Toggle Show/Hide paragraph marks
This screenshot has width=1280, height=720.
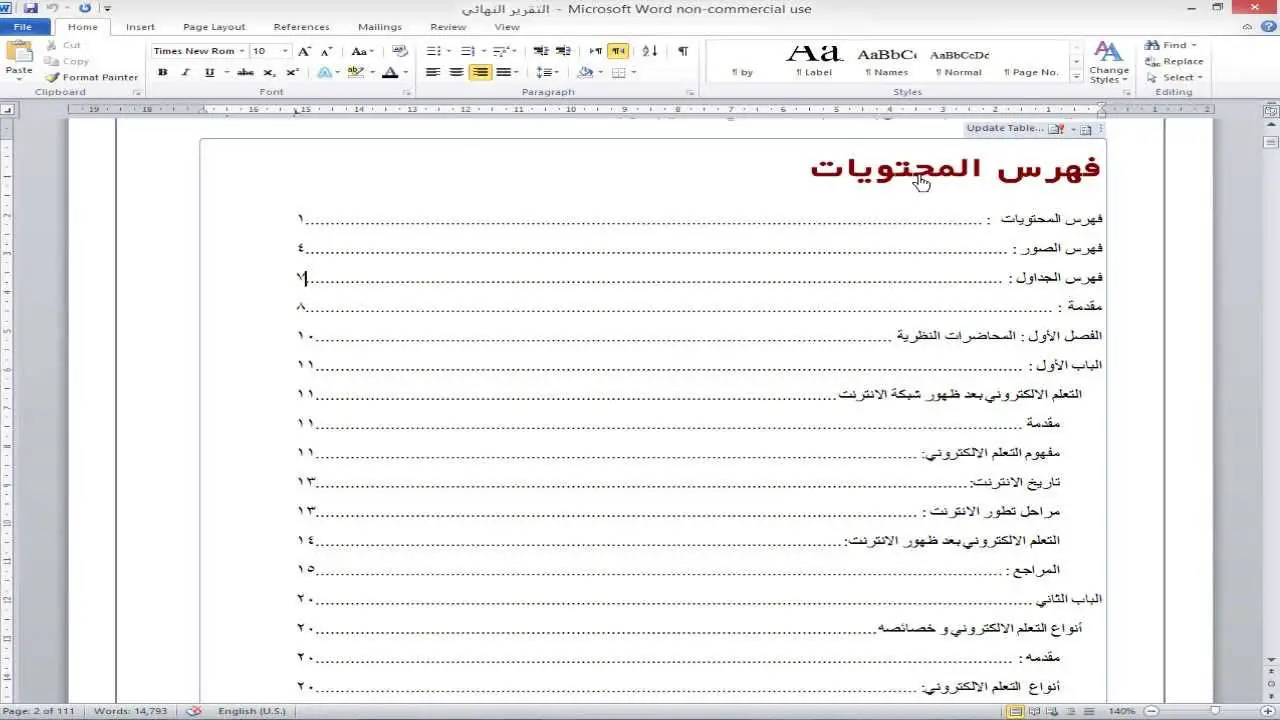[x=683, y=51]
